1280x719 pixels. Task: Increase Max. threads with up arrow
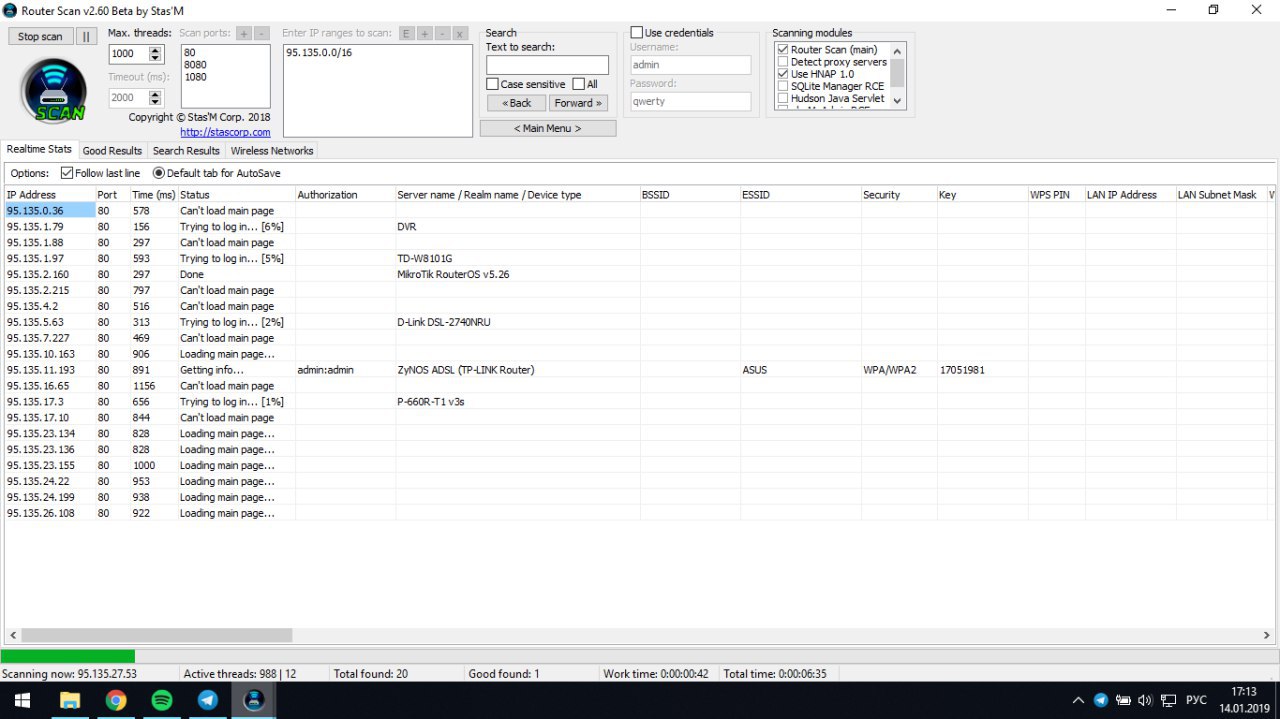(155, 50)
